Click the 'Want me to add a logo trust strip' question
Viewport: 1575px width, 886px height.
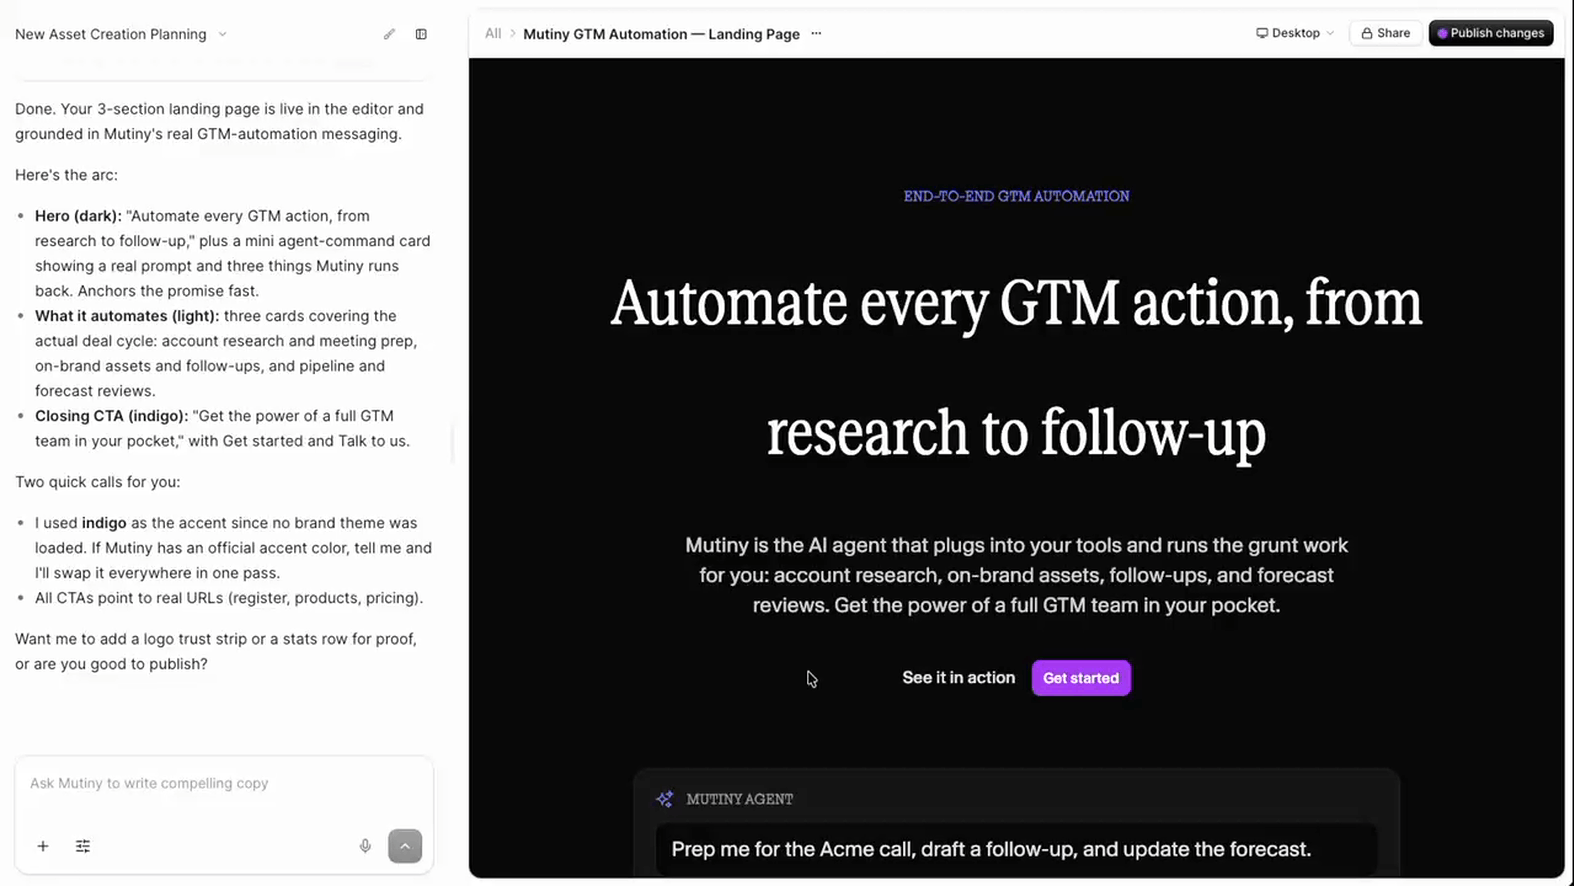pyautogui.click(x=216, y=651)
